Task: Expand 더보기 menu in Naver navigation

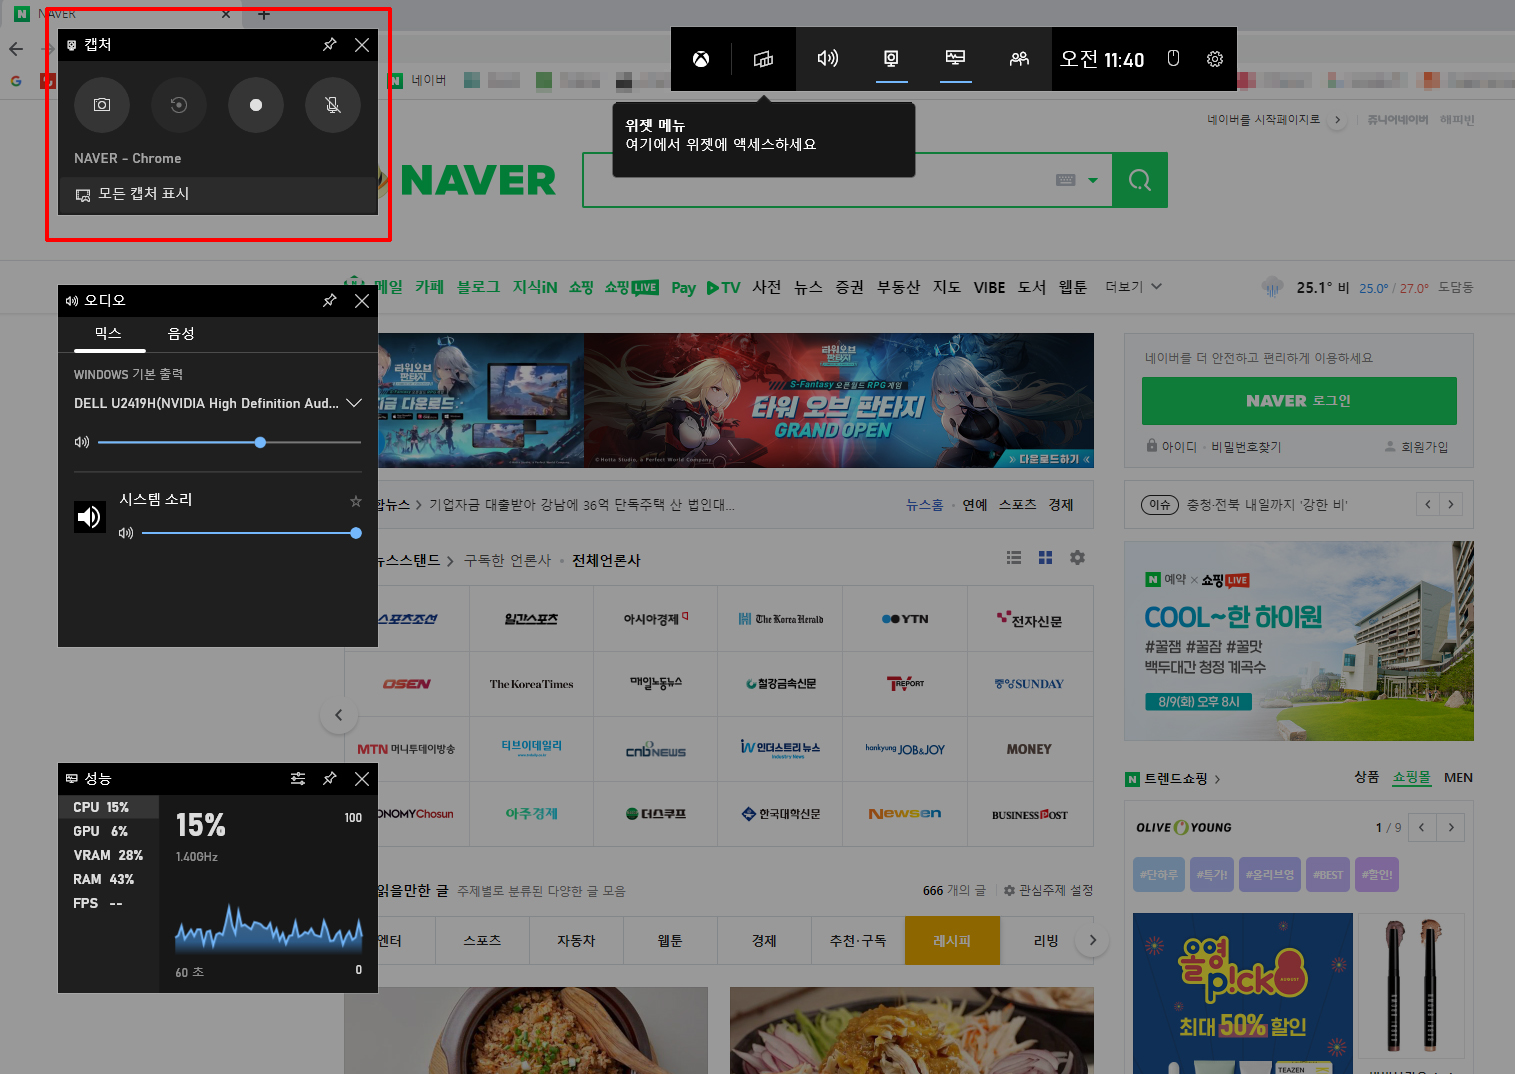Action: (1134, 287)
